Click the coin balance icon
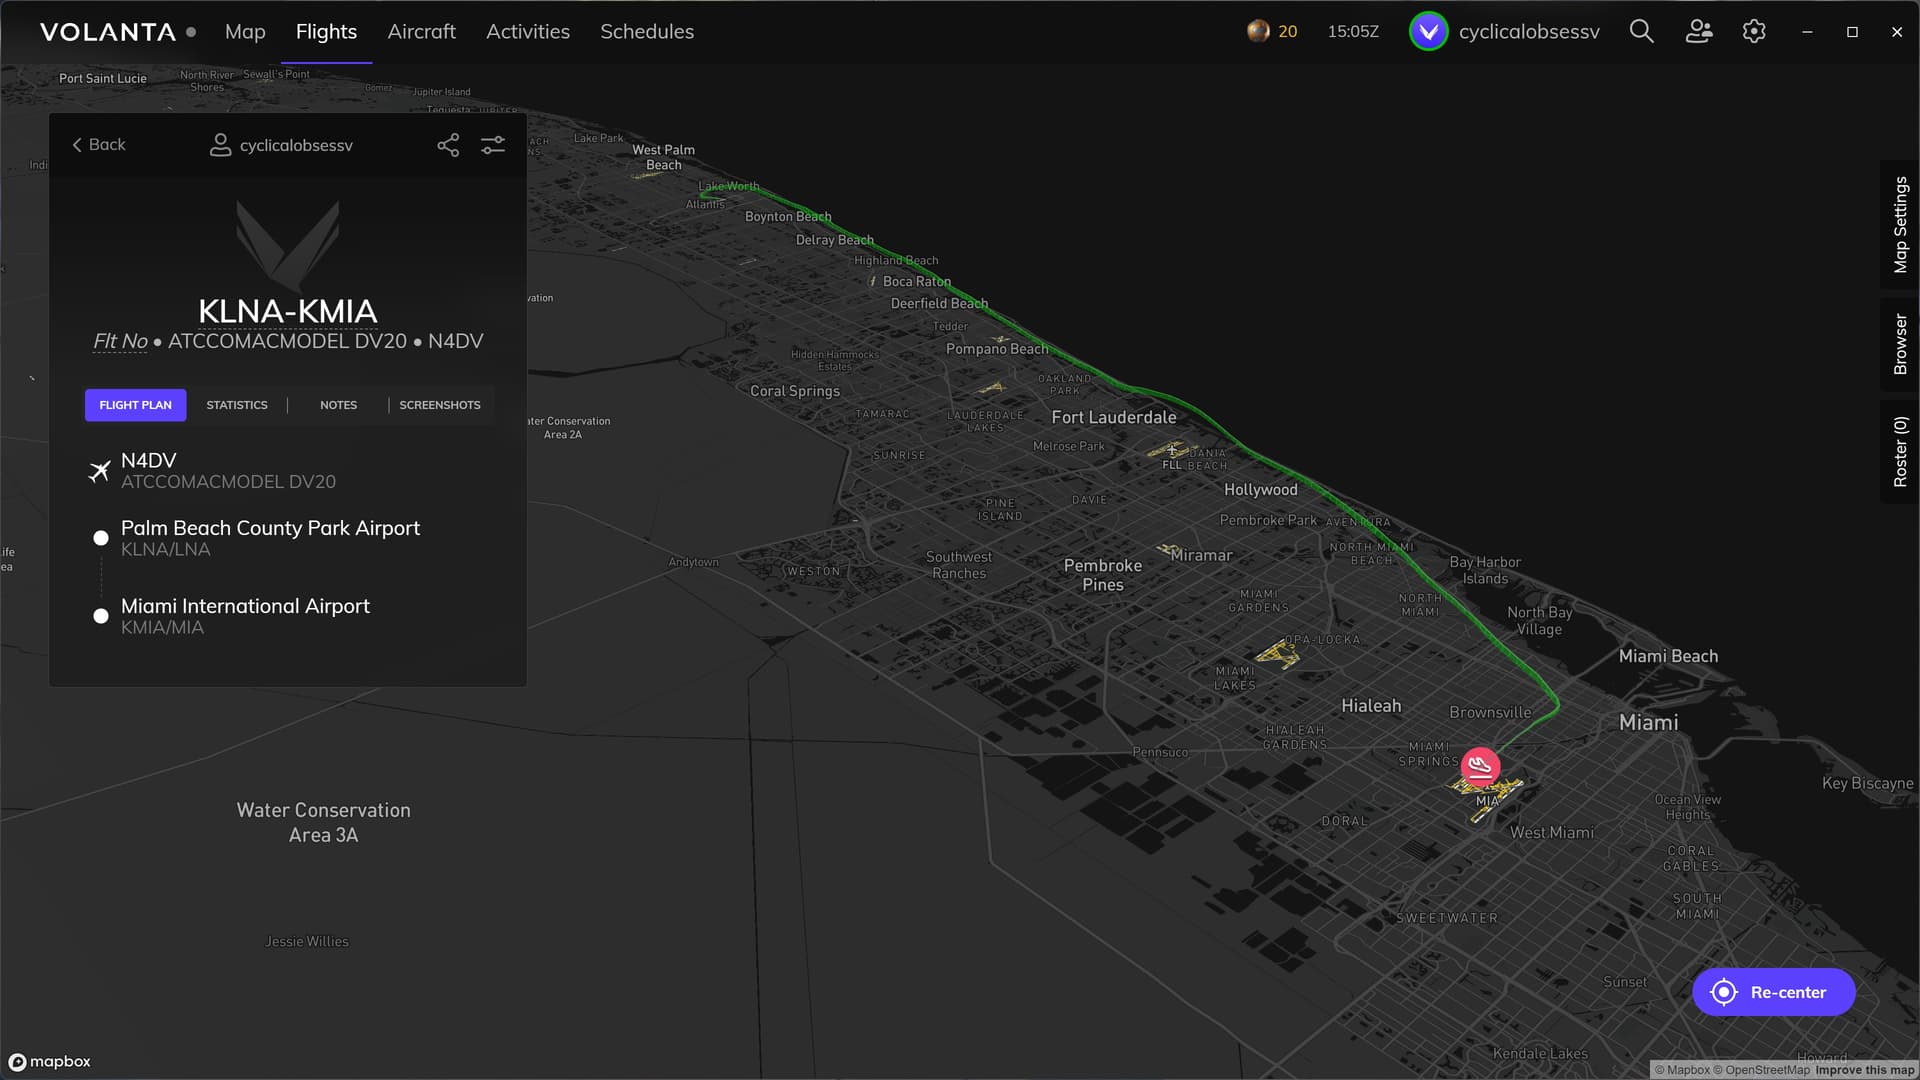The image size is (1920, 1080). (x=1258, y=31)
